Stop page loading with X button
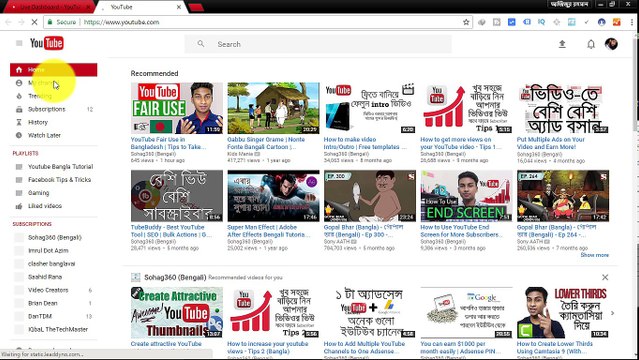Viewport: 639px width, 360px height. pos(34,22)
